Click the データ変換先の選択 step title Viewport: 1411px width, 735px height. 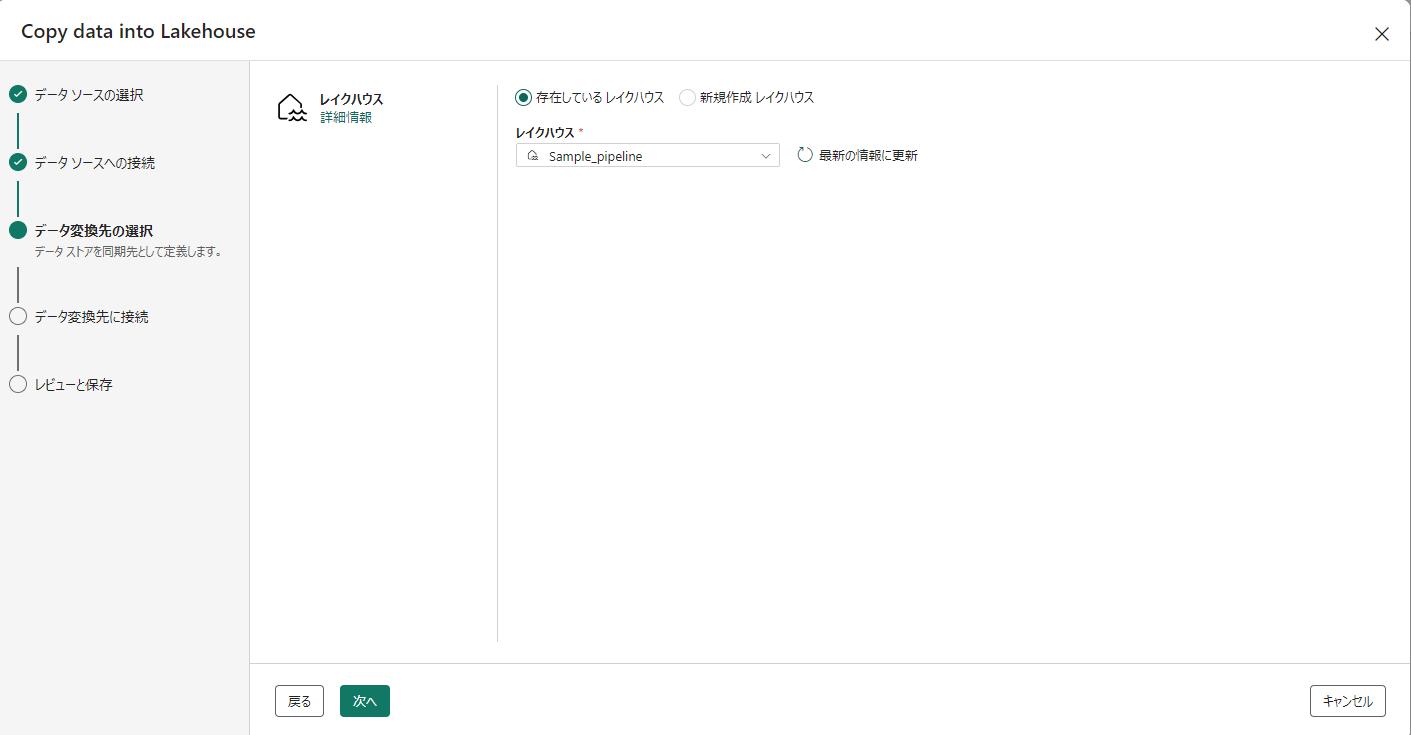tap(94, 231)
